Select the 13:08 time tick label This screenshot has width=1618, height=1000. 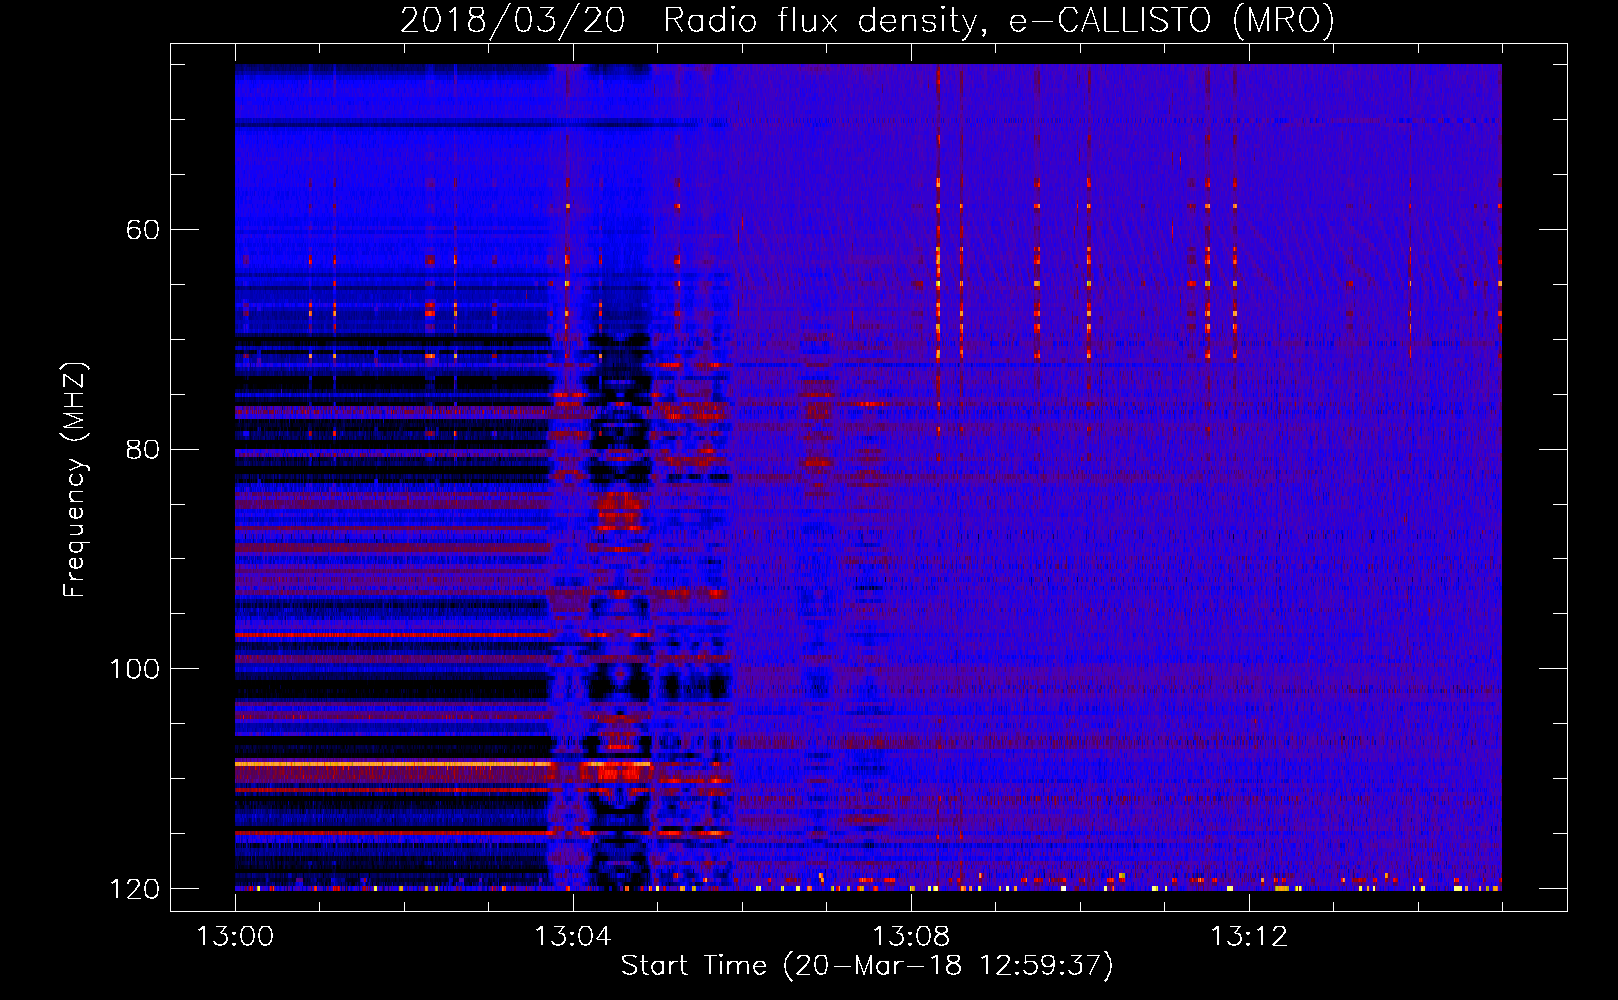pos(911,937)
